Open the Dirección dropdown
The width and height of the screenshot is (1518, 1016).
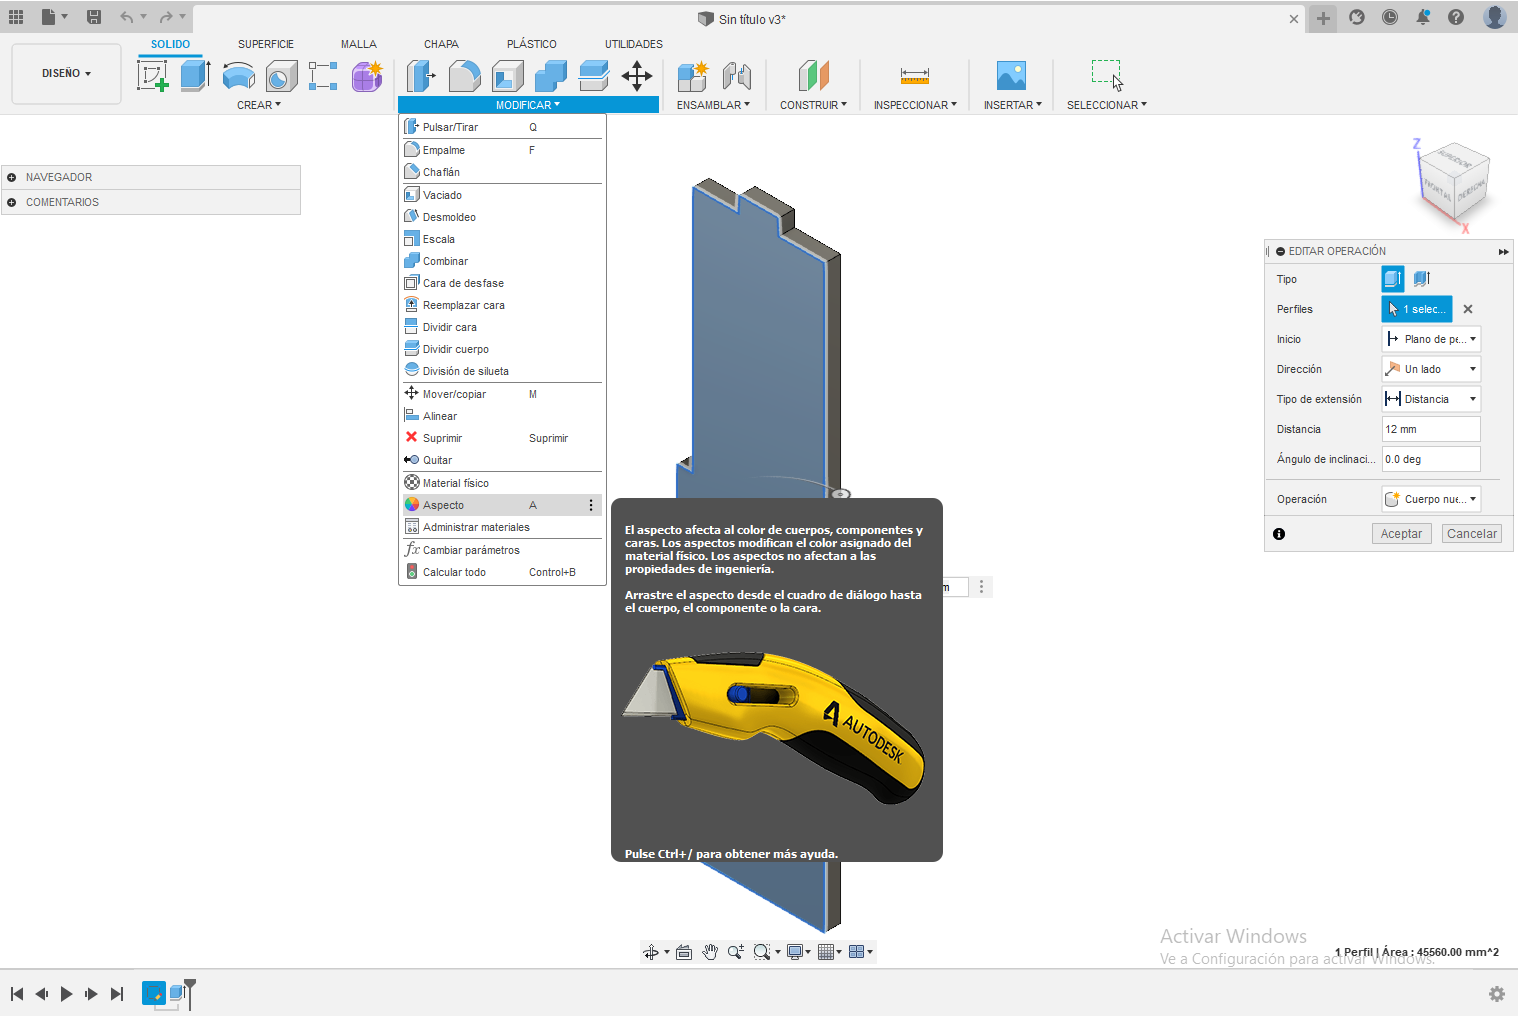click(1431, 369)
